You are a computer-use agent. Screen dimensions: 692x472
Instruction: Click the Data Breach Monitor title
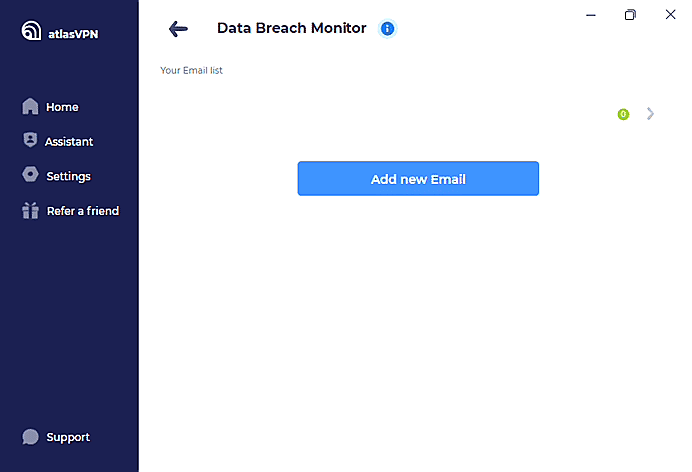(x=291, y=29)
